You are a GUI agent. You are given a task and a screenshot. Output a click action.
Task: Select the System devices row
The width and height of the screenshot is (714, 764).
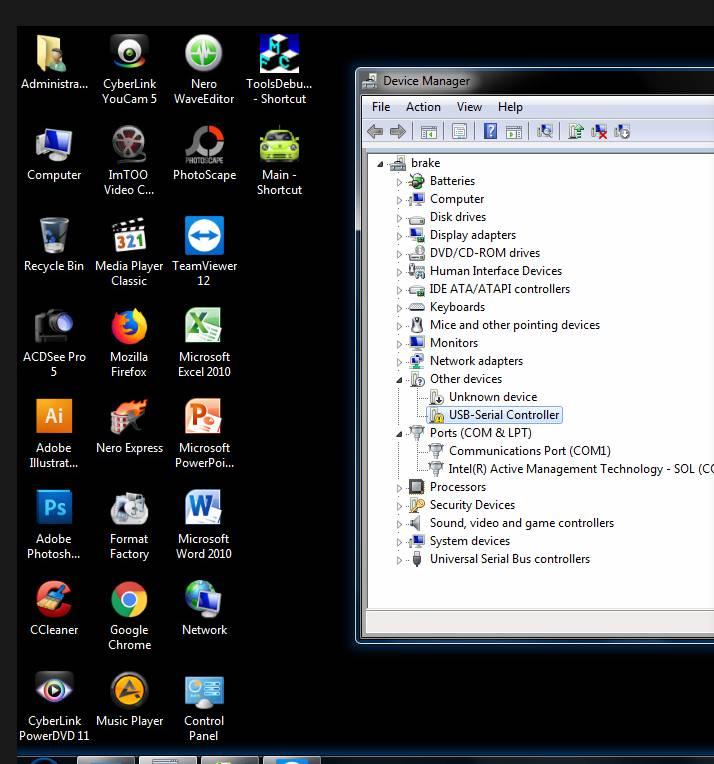469,541
